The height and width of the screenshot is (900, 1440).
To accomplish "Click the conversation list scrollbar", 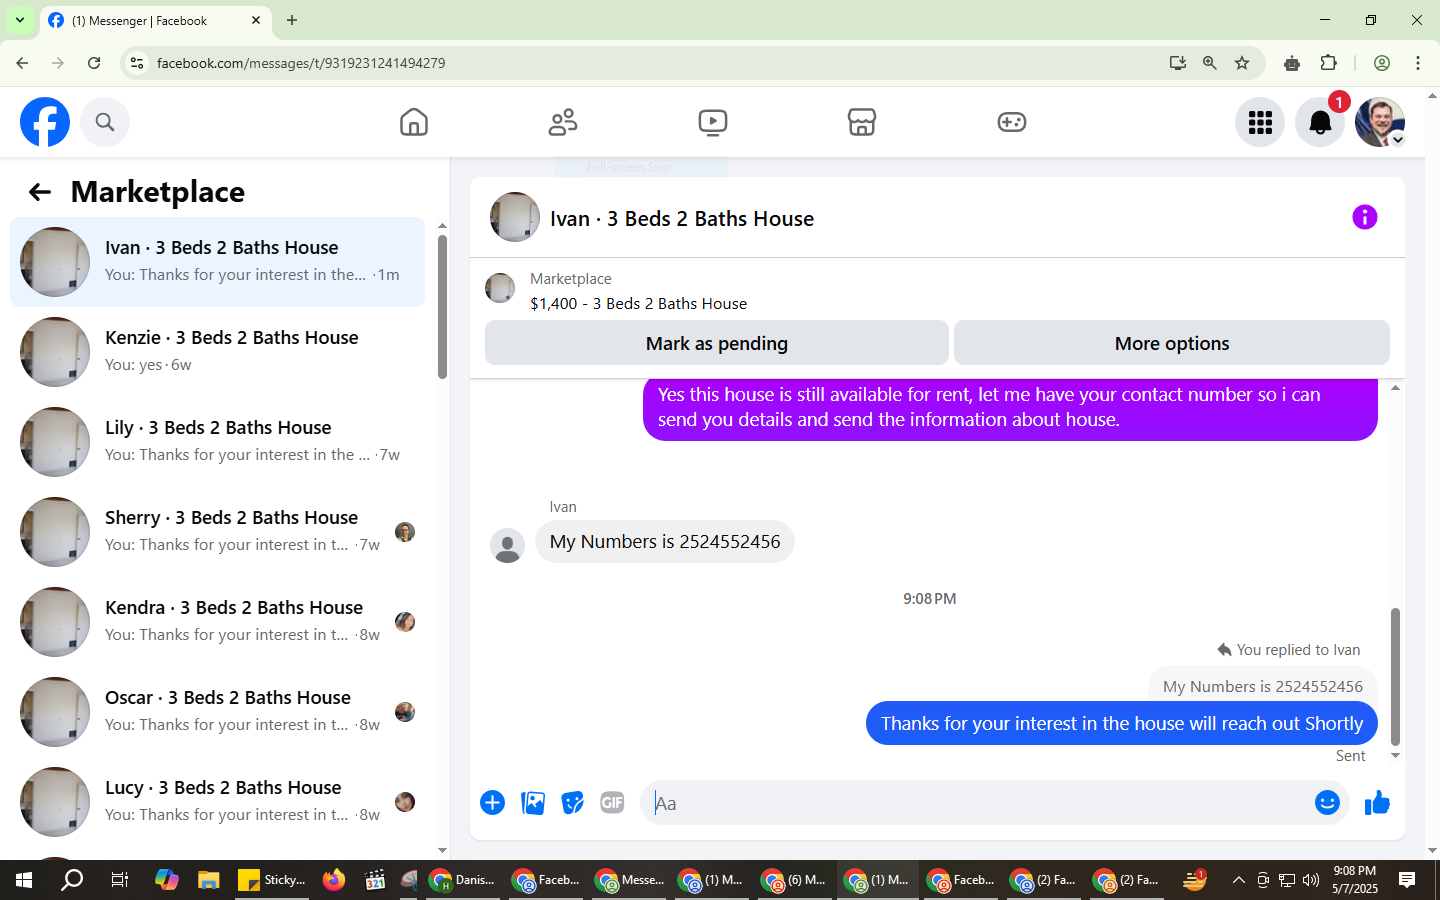I will (x=442, y=305).
